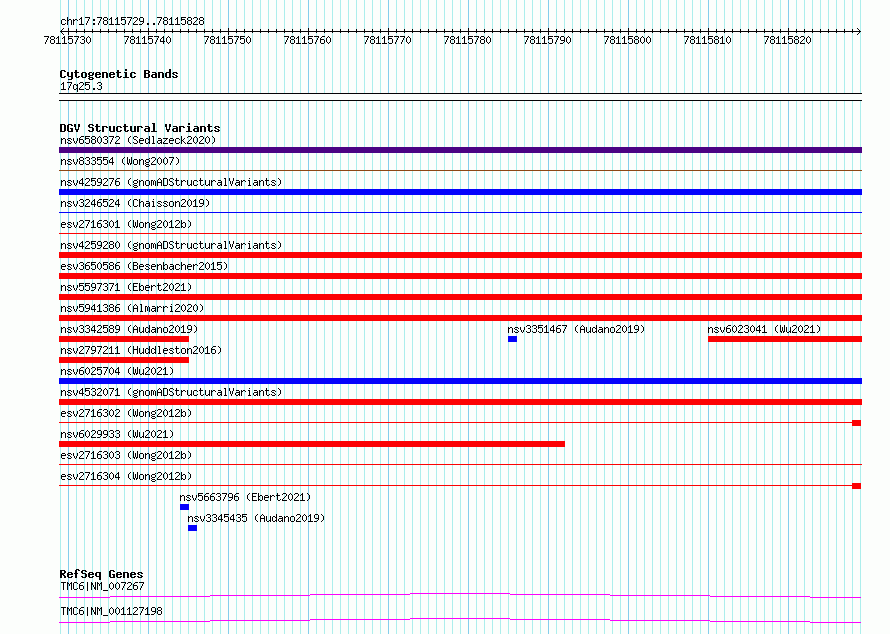
Task: Select ruler tick label 78115780
Action: click(x=467, y=40)
